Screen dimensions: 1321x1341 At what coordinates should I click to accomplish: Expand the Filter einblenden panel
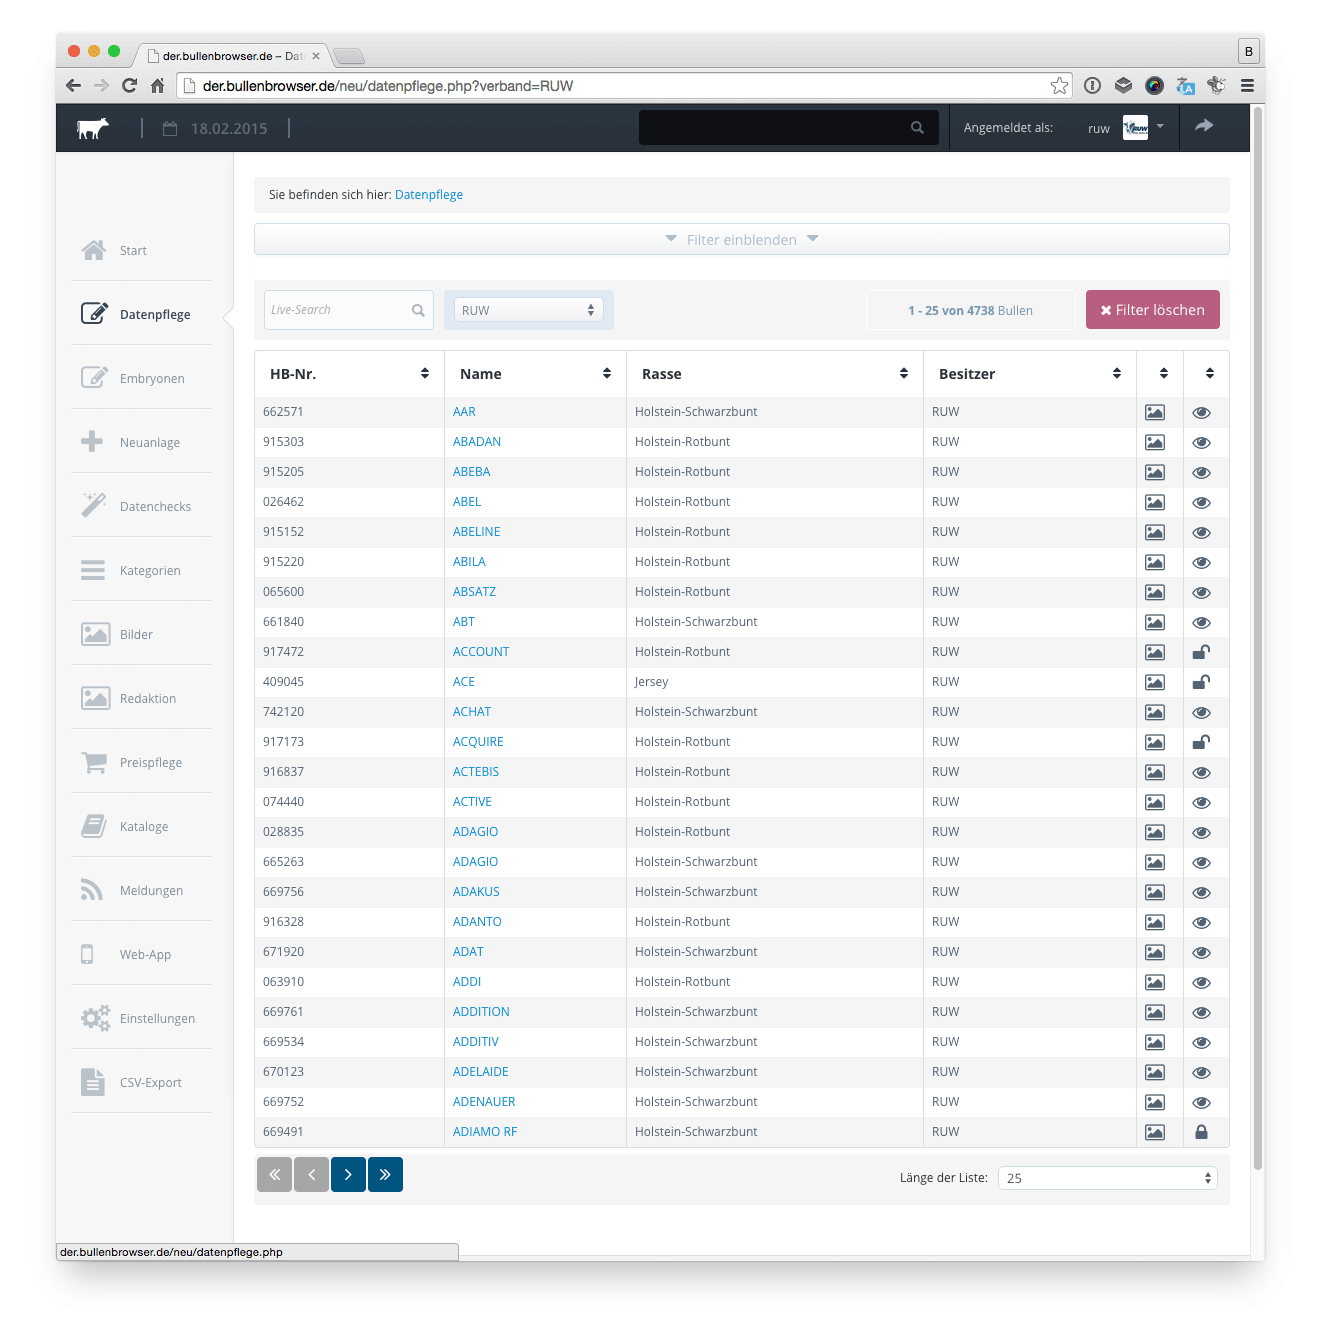pyautogui.click(x=741, y=240)
